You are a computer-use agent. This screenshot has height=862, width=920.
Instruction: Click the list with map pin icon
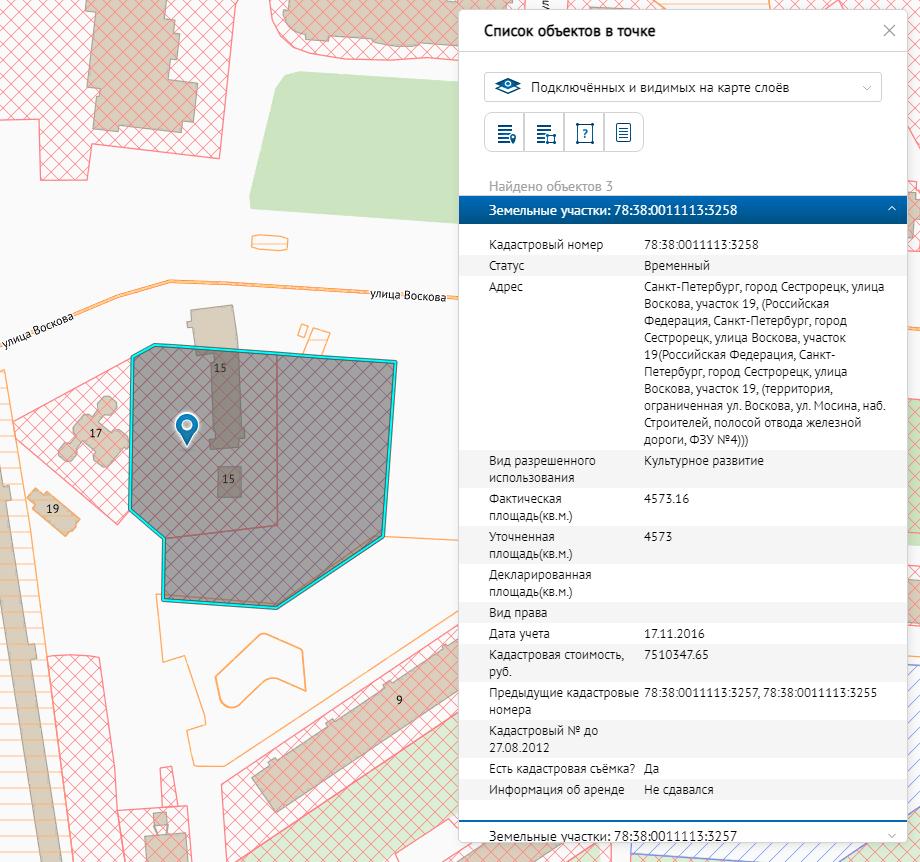point(506,133)
